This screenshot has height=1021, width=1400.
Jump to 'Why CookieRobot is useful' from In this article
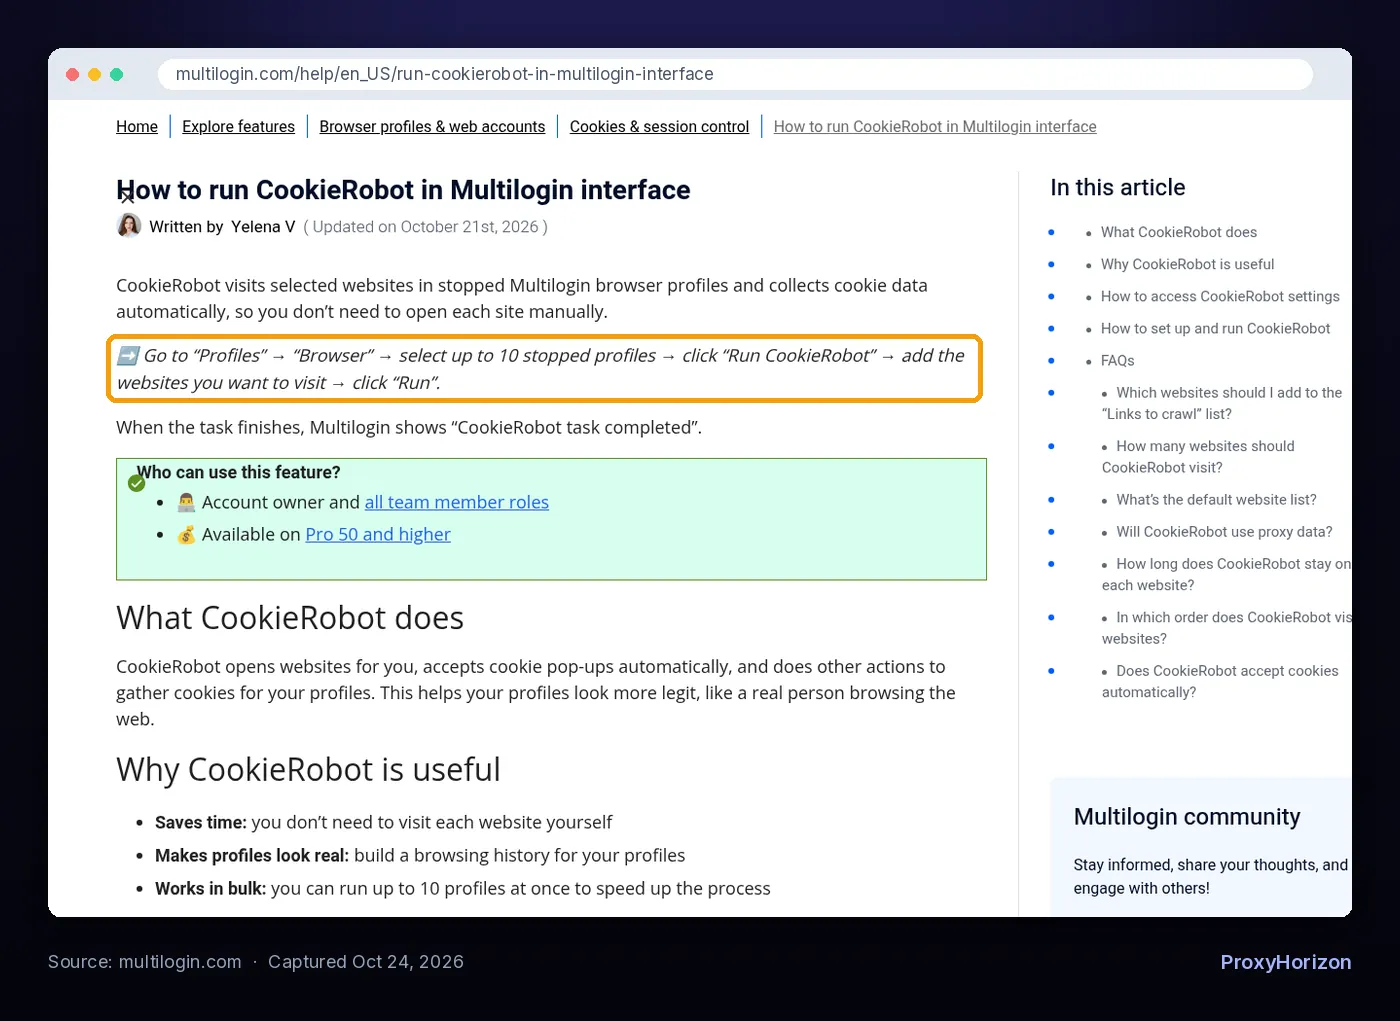(x=1188, y=264)
